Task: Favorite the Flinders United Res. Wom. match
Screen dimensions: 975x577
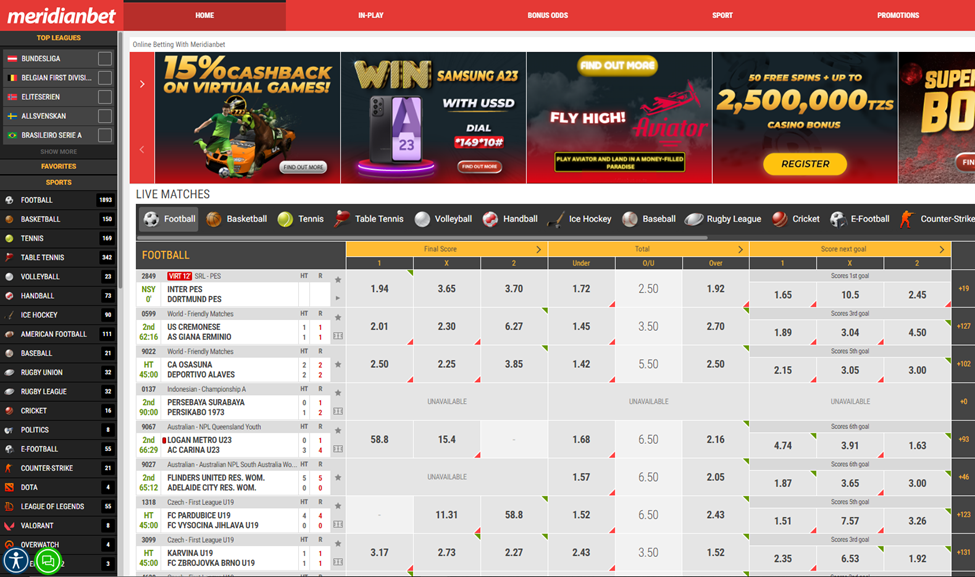Action: pos(338,478)
